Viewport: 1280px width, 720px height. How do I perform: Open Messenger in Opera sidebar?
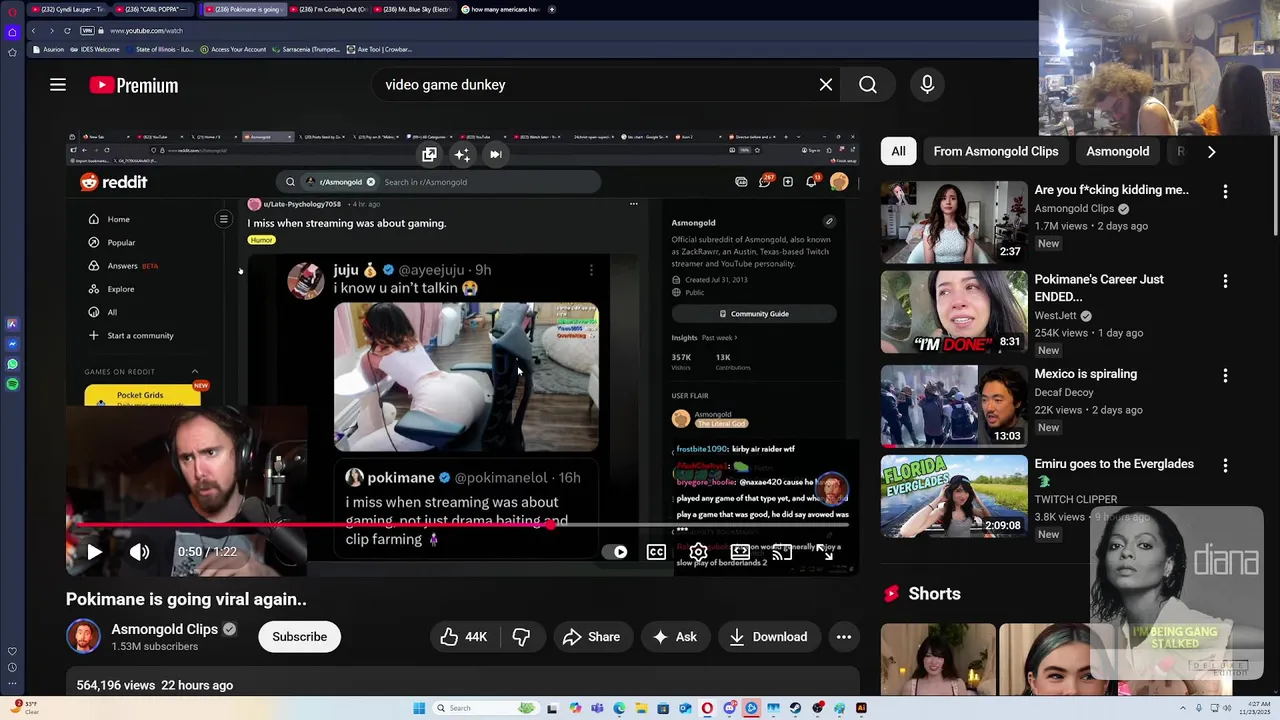[x=12, y=344]
